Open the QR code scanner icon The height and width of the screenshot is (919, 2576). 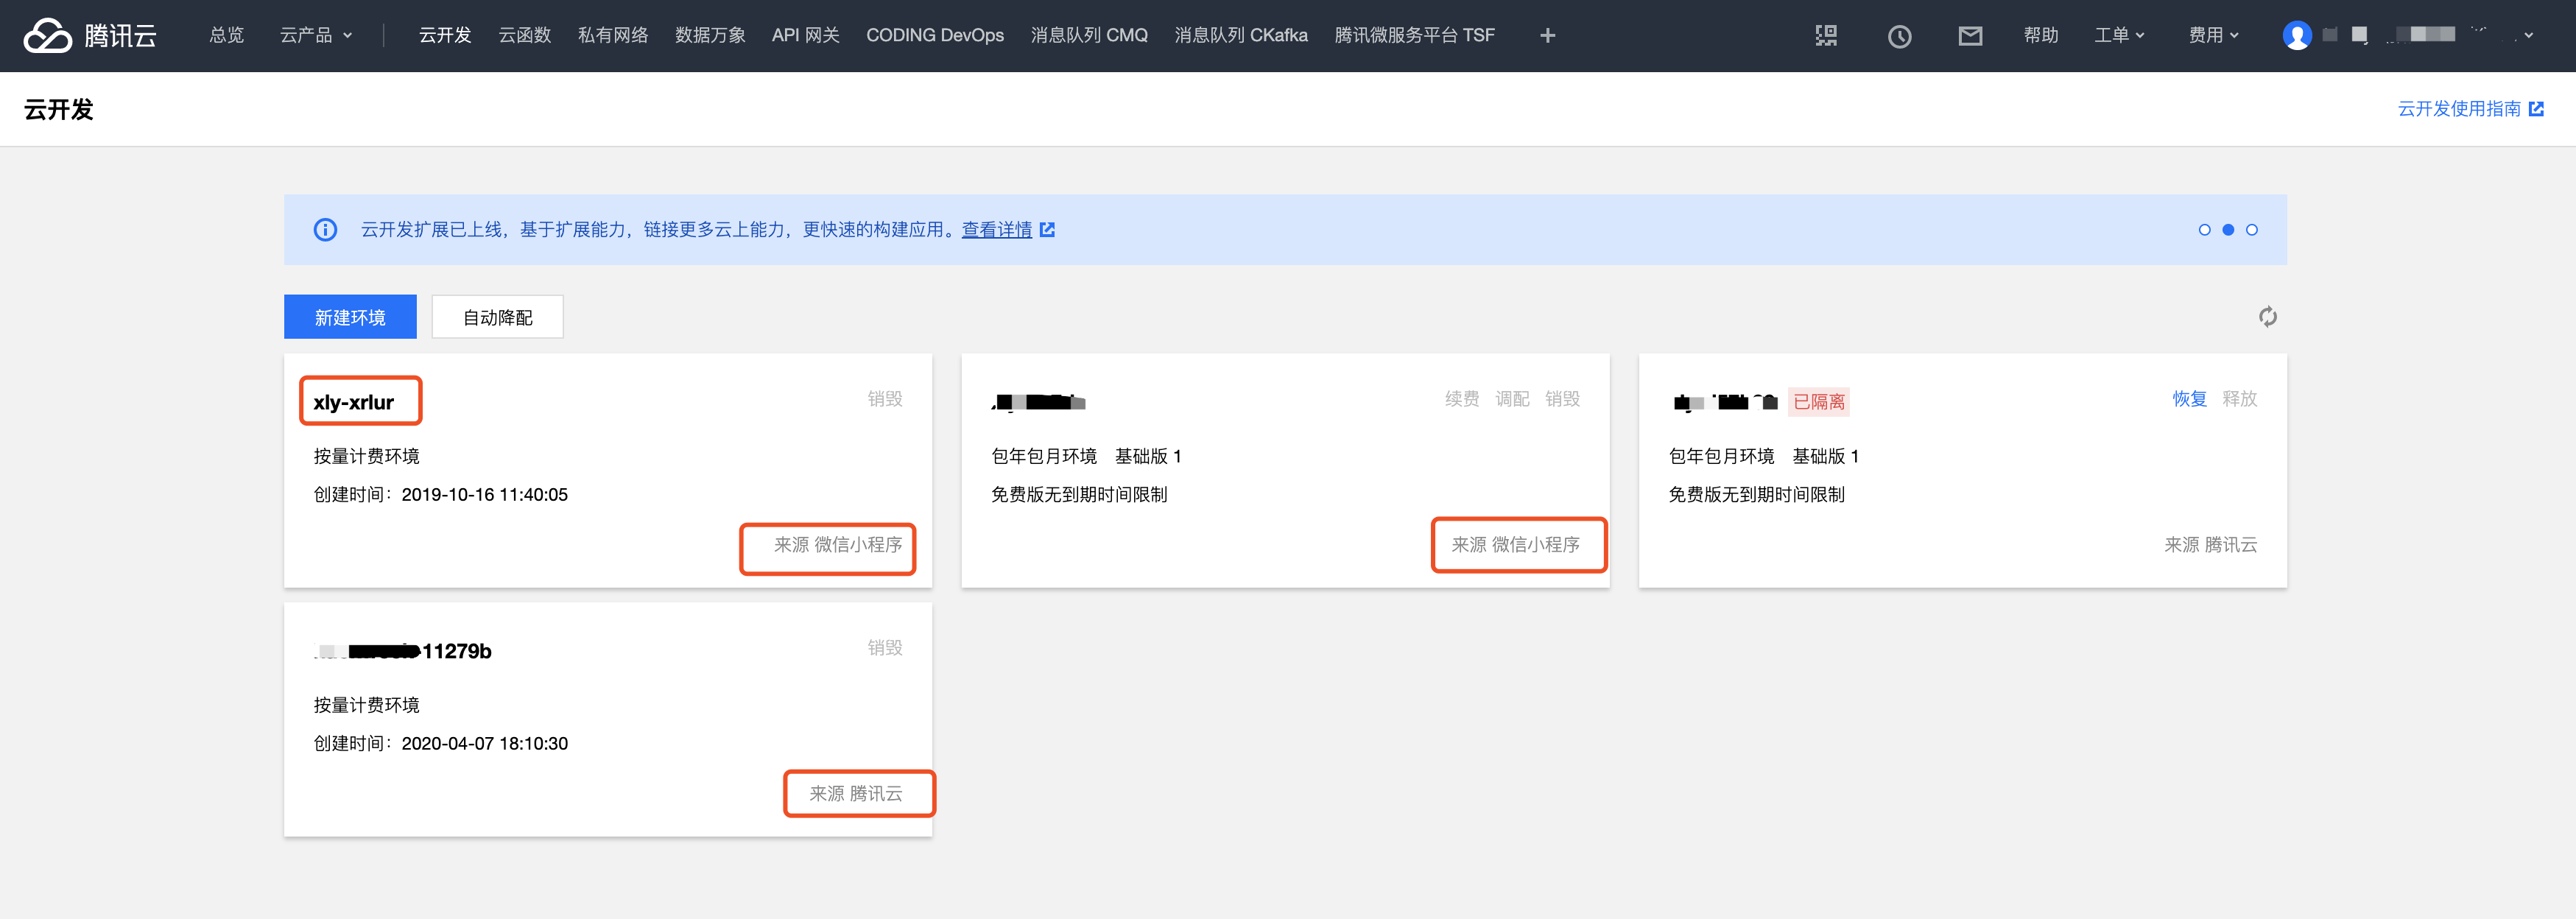pos(1826,36)
